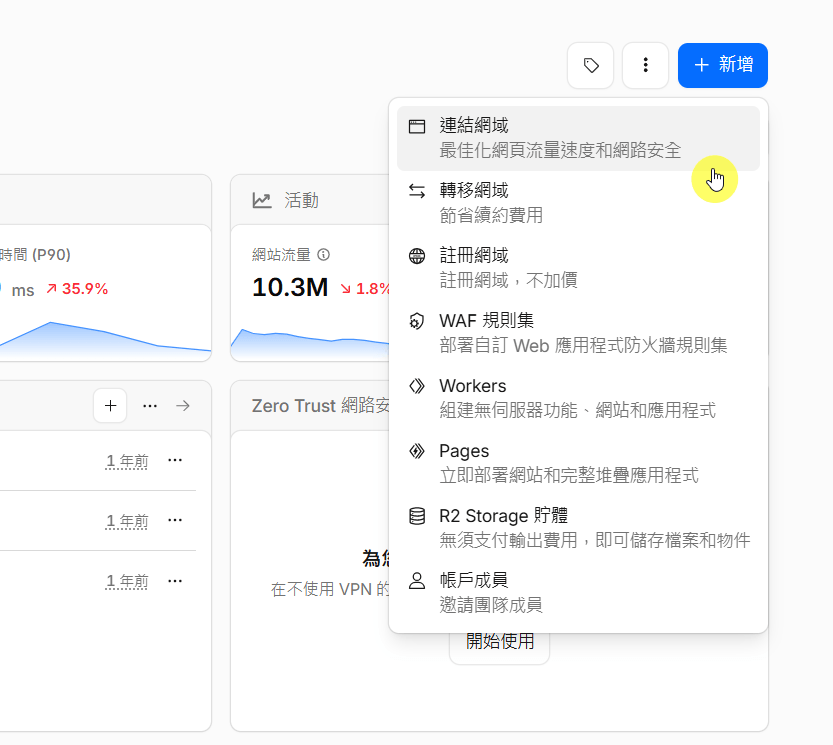Click the 部署自訂 Web 應用程式防火牆規則集 description
This screenshot has width=833, height=745.
[x=583, y=345]
